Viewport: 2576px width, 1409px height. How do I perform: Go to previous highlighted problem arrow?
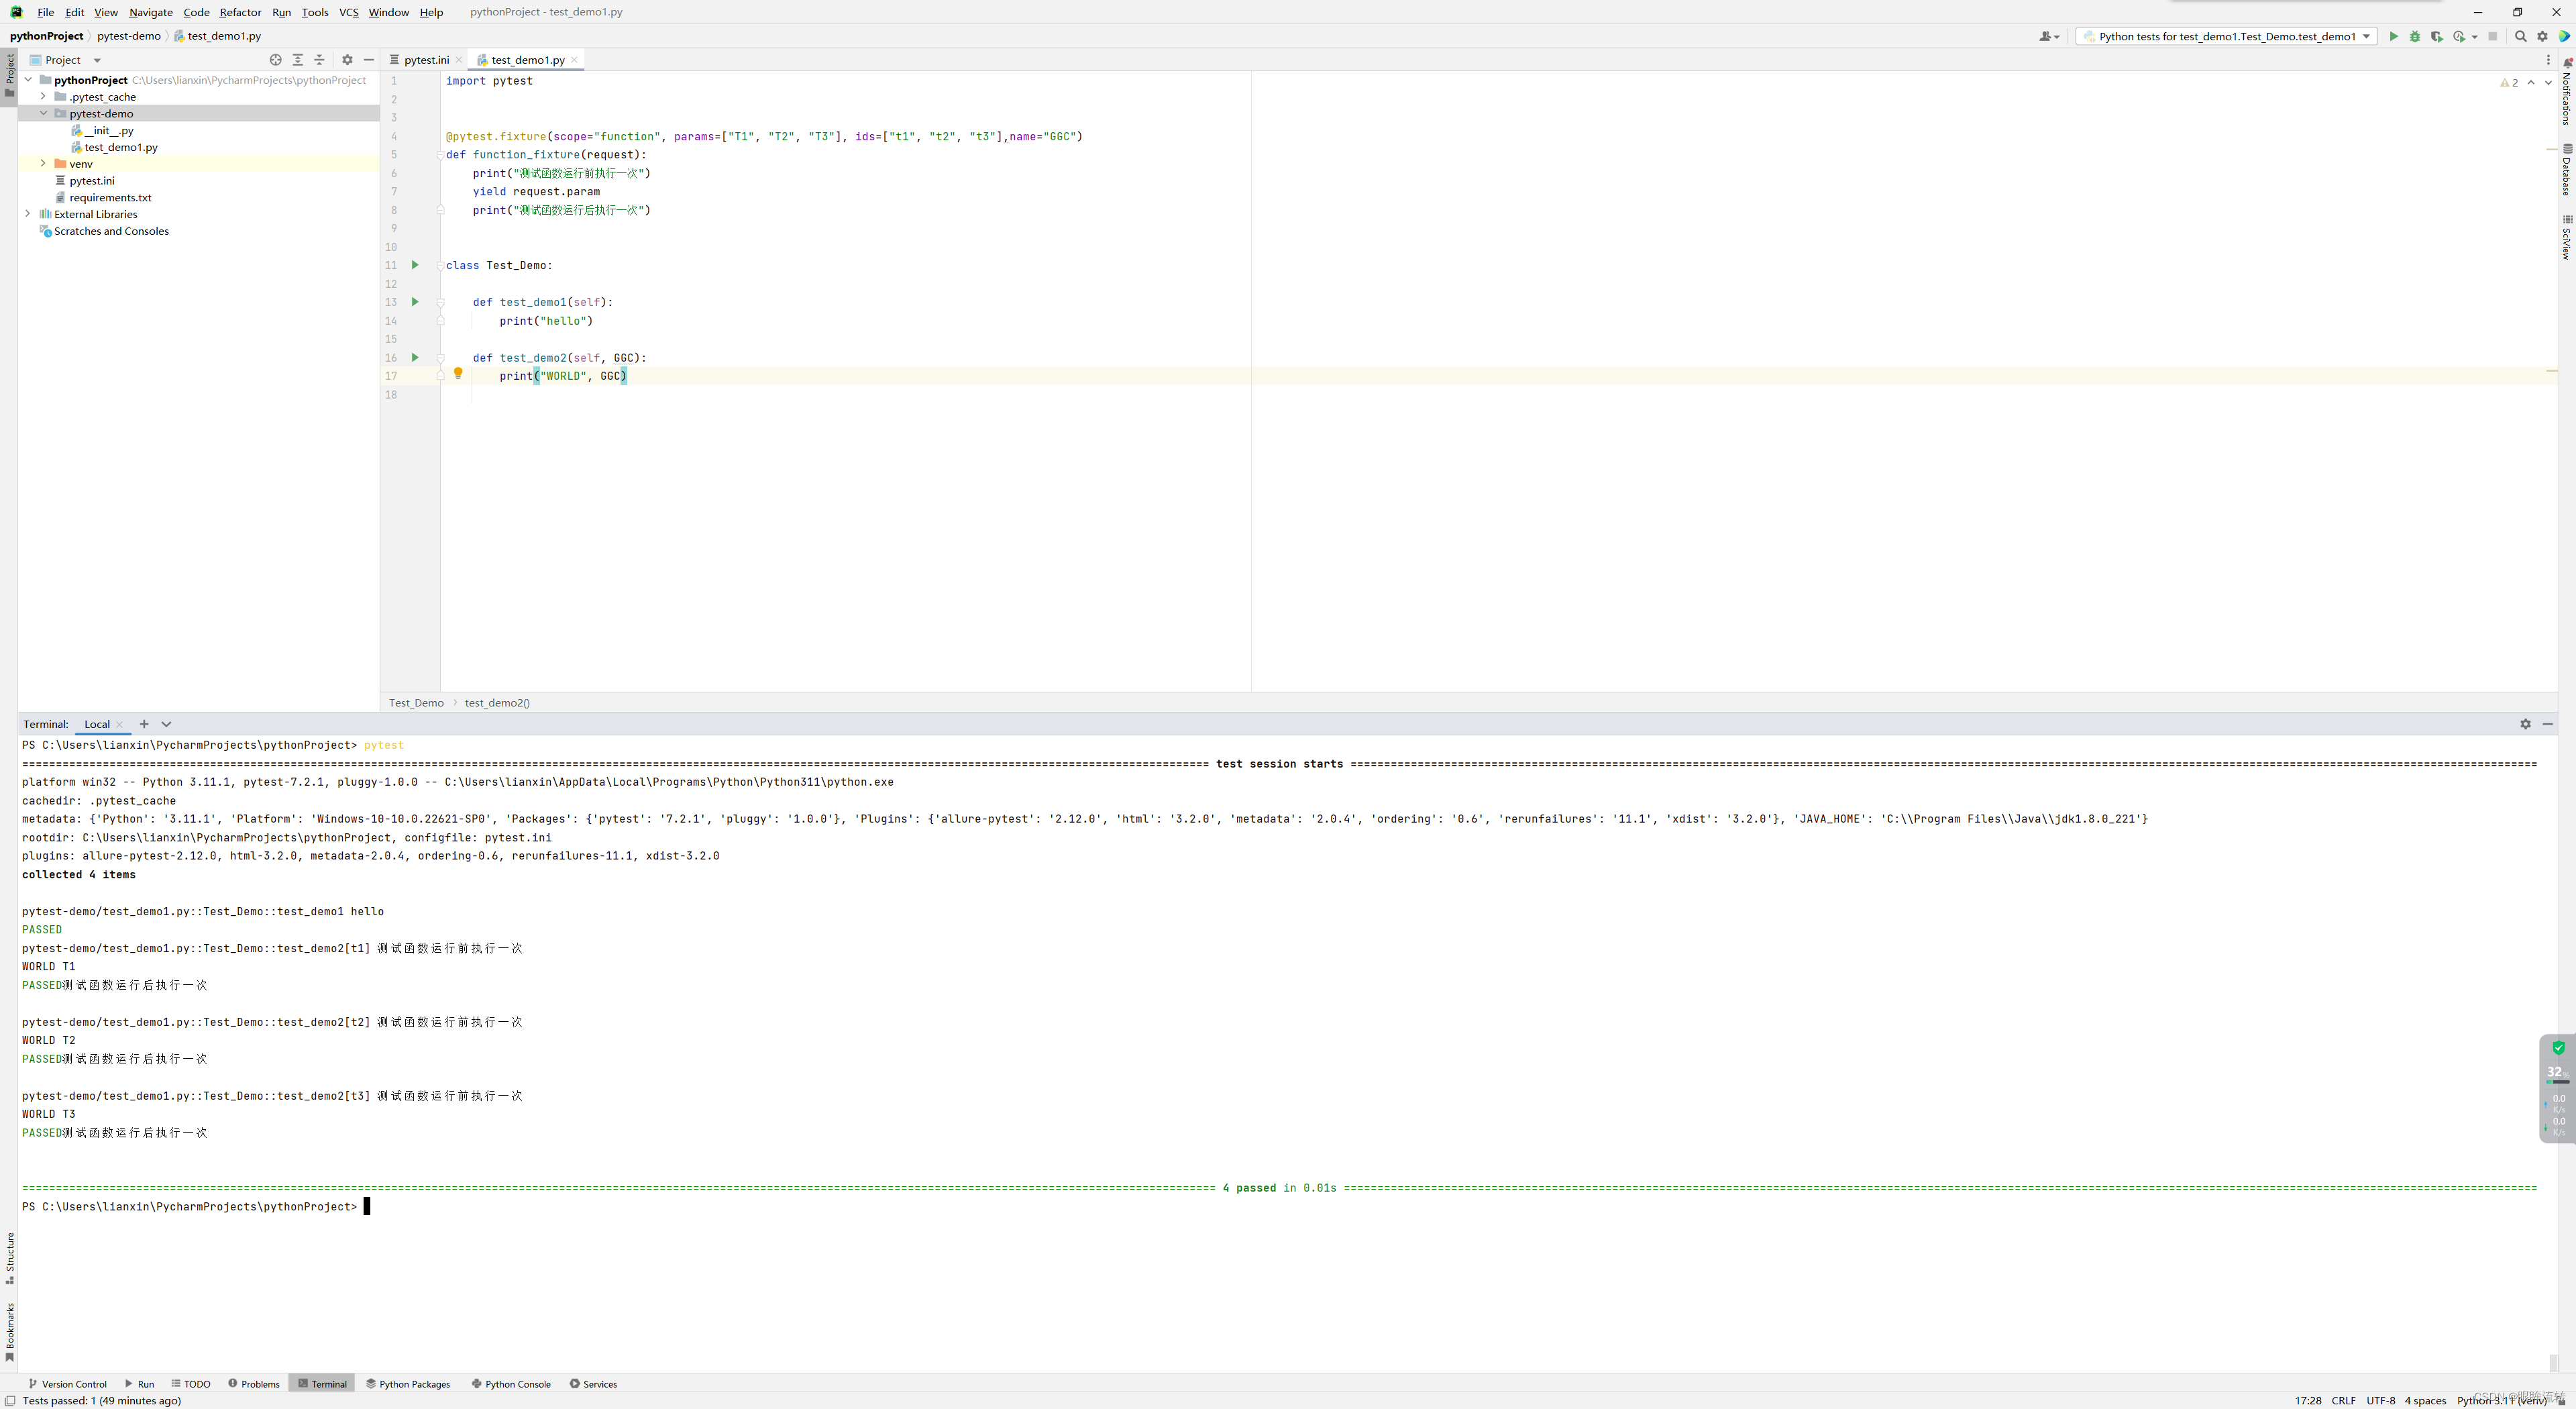pyautogui.click(x=2531, y=83)
